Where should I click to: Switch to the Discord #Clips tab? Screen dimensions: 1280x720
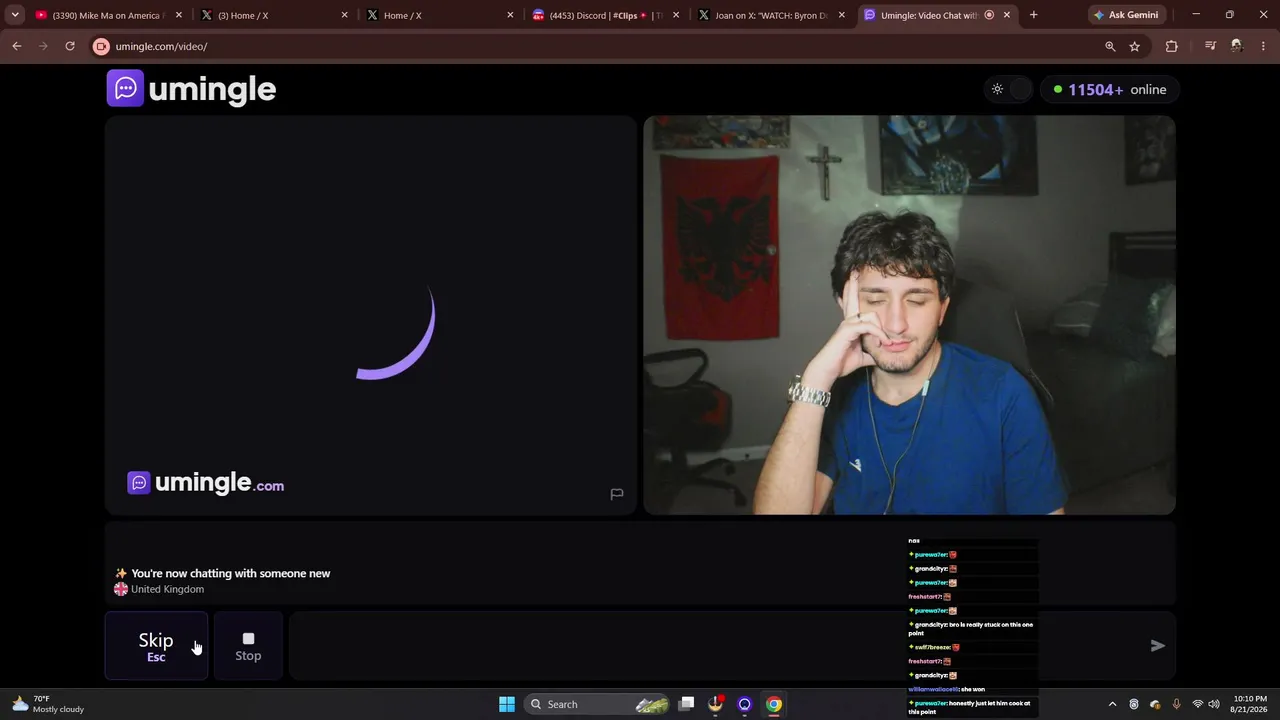(x=606, y=15)
